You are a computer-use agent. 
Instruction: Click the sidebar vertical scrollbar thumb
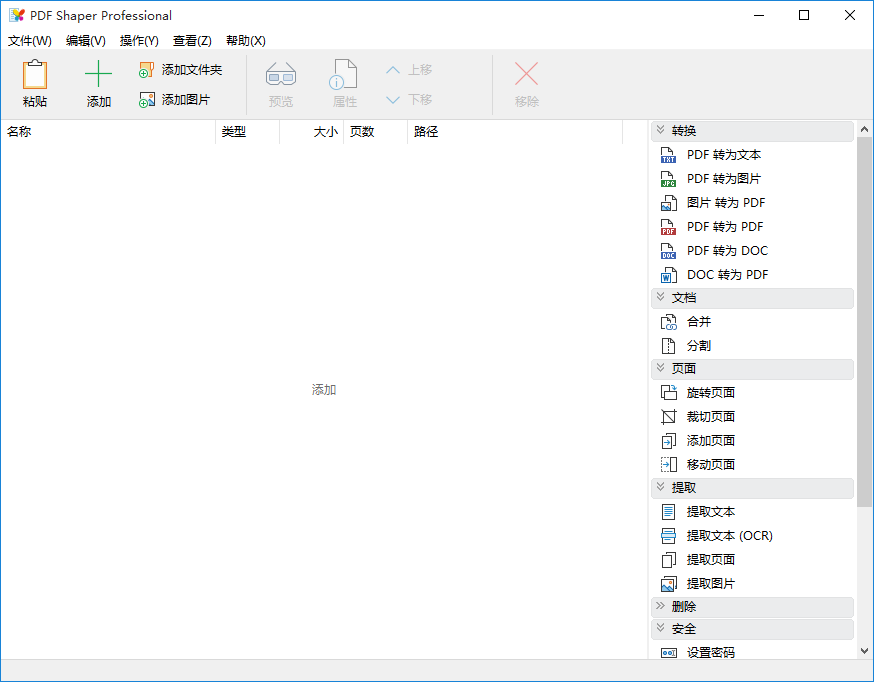click(x=865, y=322)
